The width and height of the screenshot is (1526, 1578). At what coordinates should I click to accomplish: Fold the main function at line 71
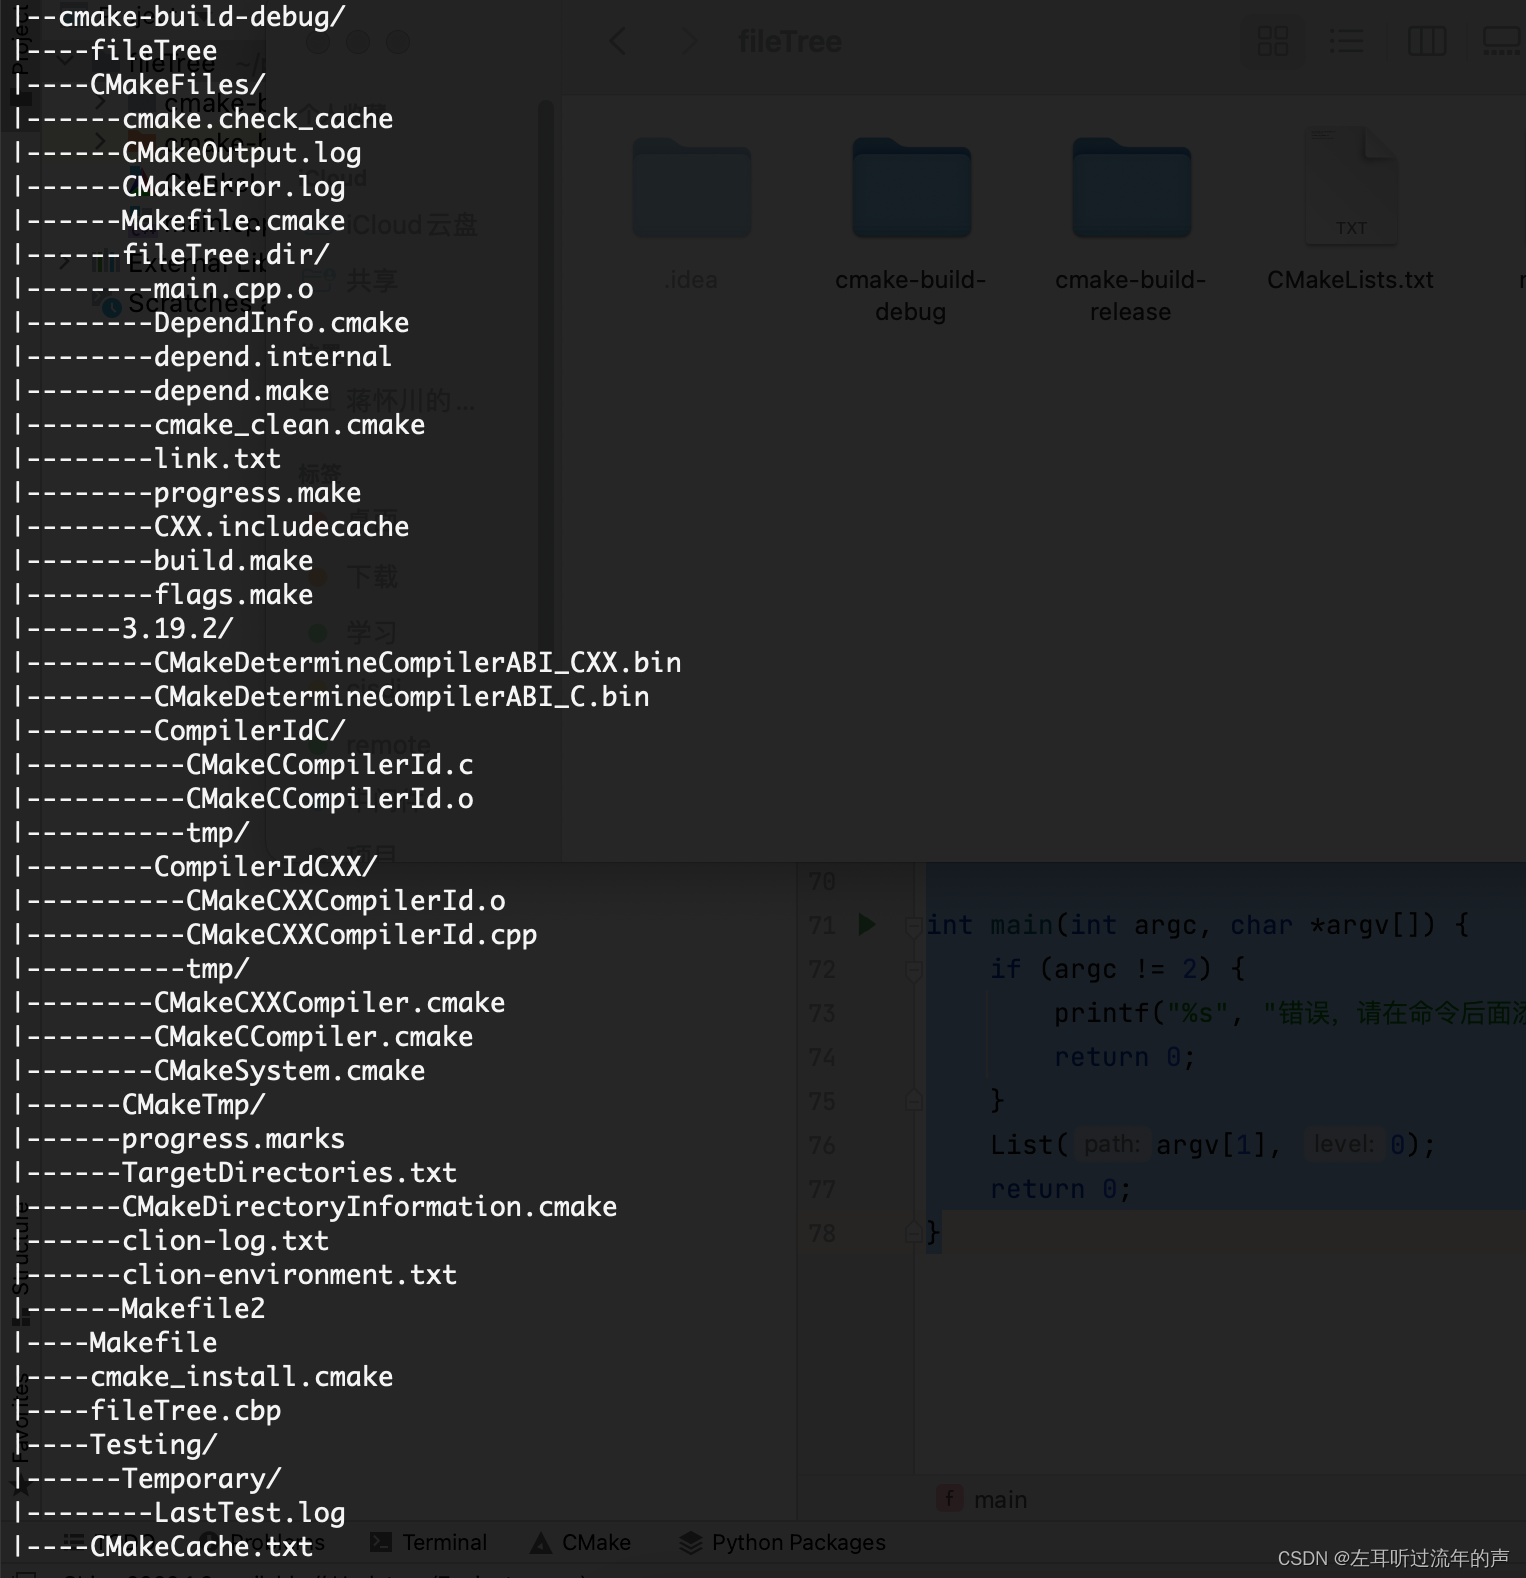pyautogui.click(x=913, y=926)
